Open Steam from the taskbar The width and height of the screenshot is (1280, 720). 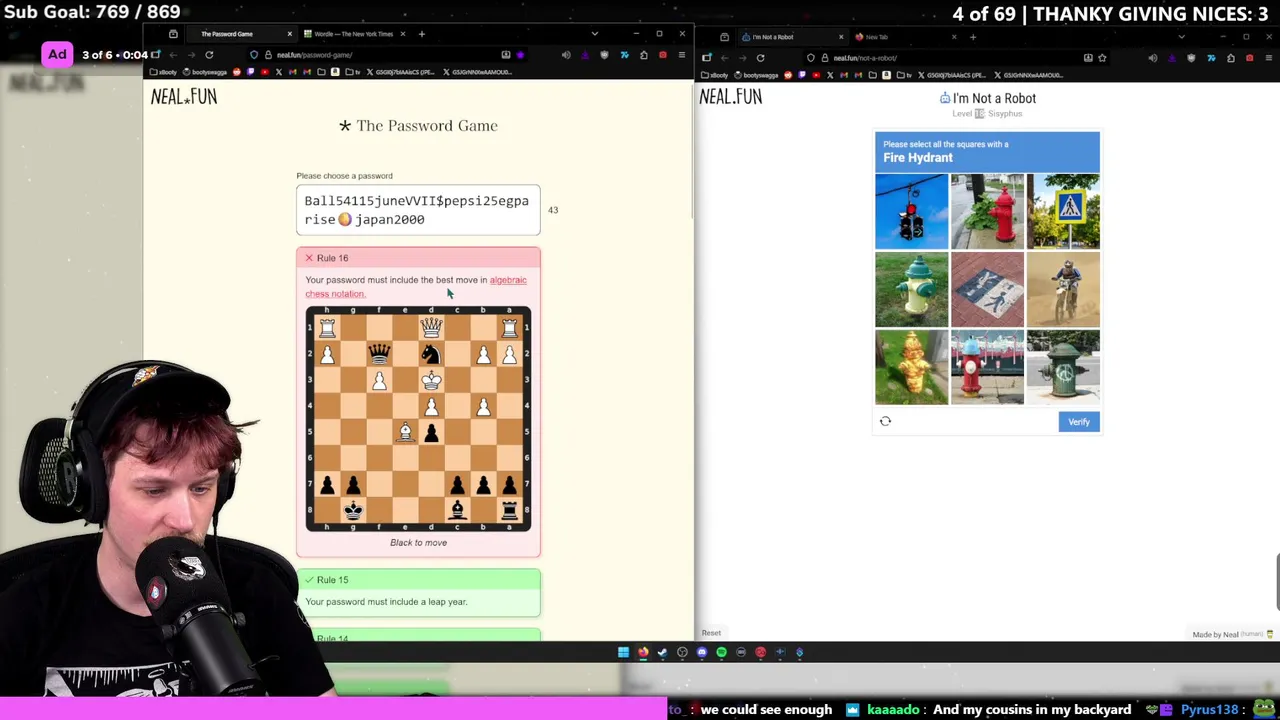662,652
